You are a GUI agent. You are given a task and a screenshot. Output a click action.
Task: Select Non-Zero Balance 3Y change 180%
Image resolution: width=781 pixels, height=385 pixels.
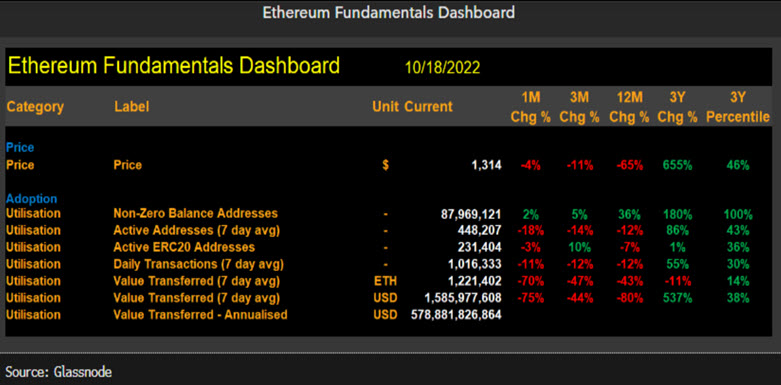tap(677, 215)
